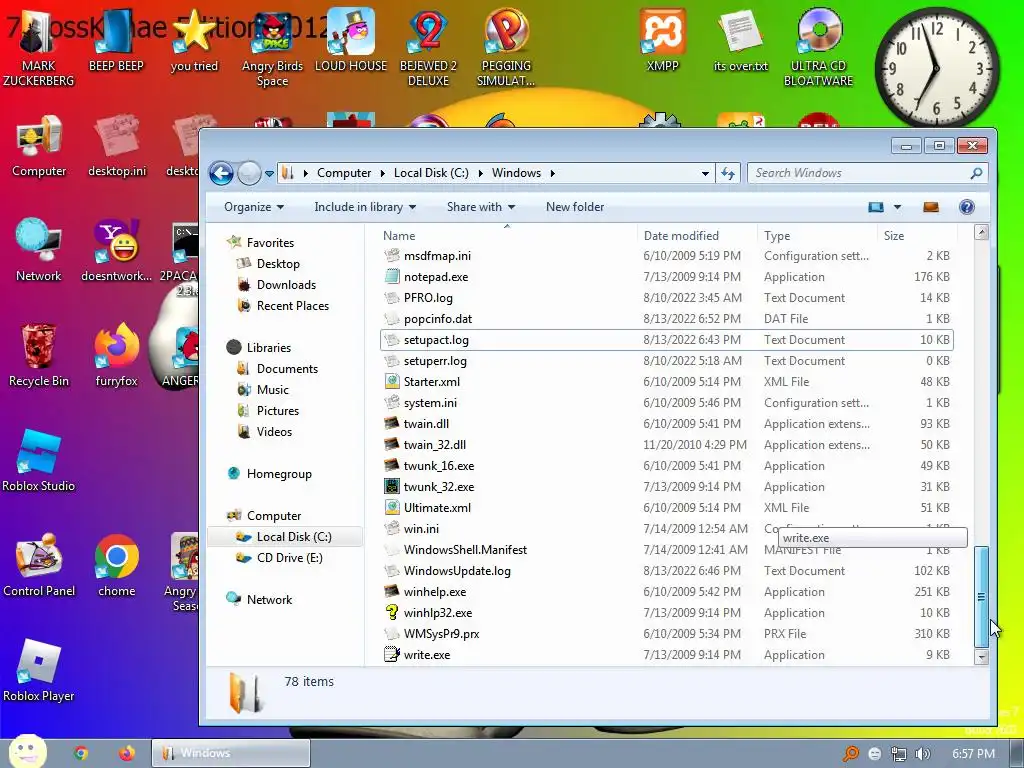The image size is (1024, 768).
Task: Click Windows taskbar button
Action: point(231,753)
